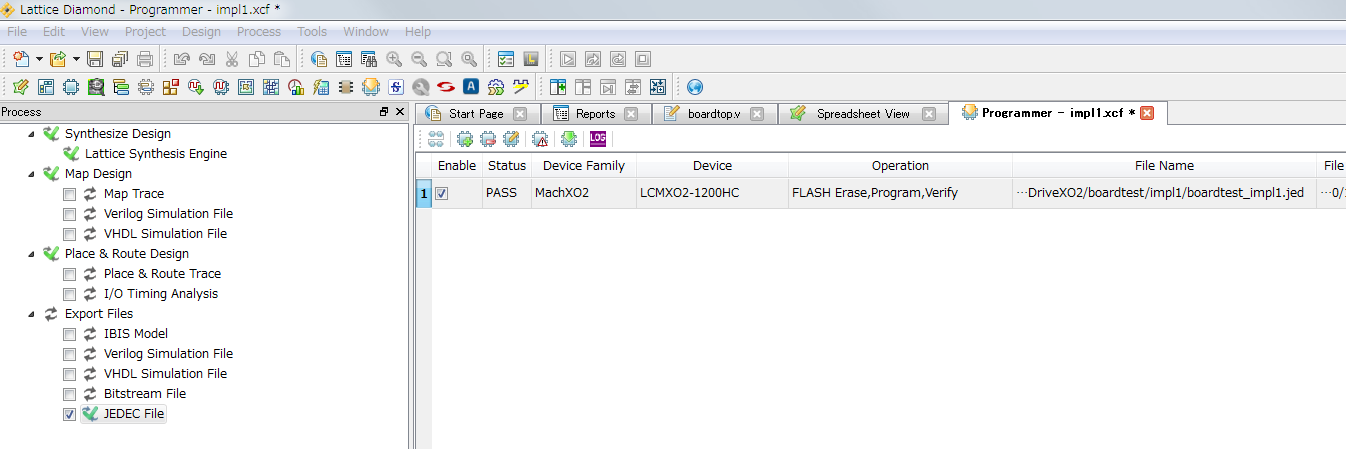
Task: Select JEDEC File process item
Action: [x=134, y=414]
